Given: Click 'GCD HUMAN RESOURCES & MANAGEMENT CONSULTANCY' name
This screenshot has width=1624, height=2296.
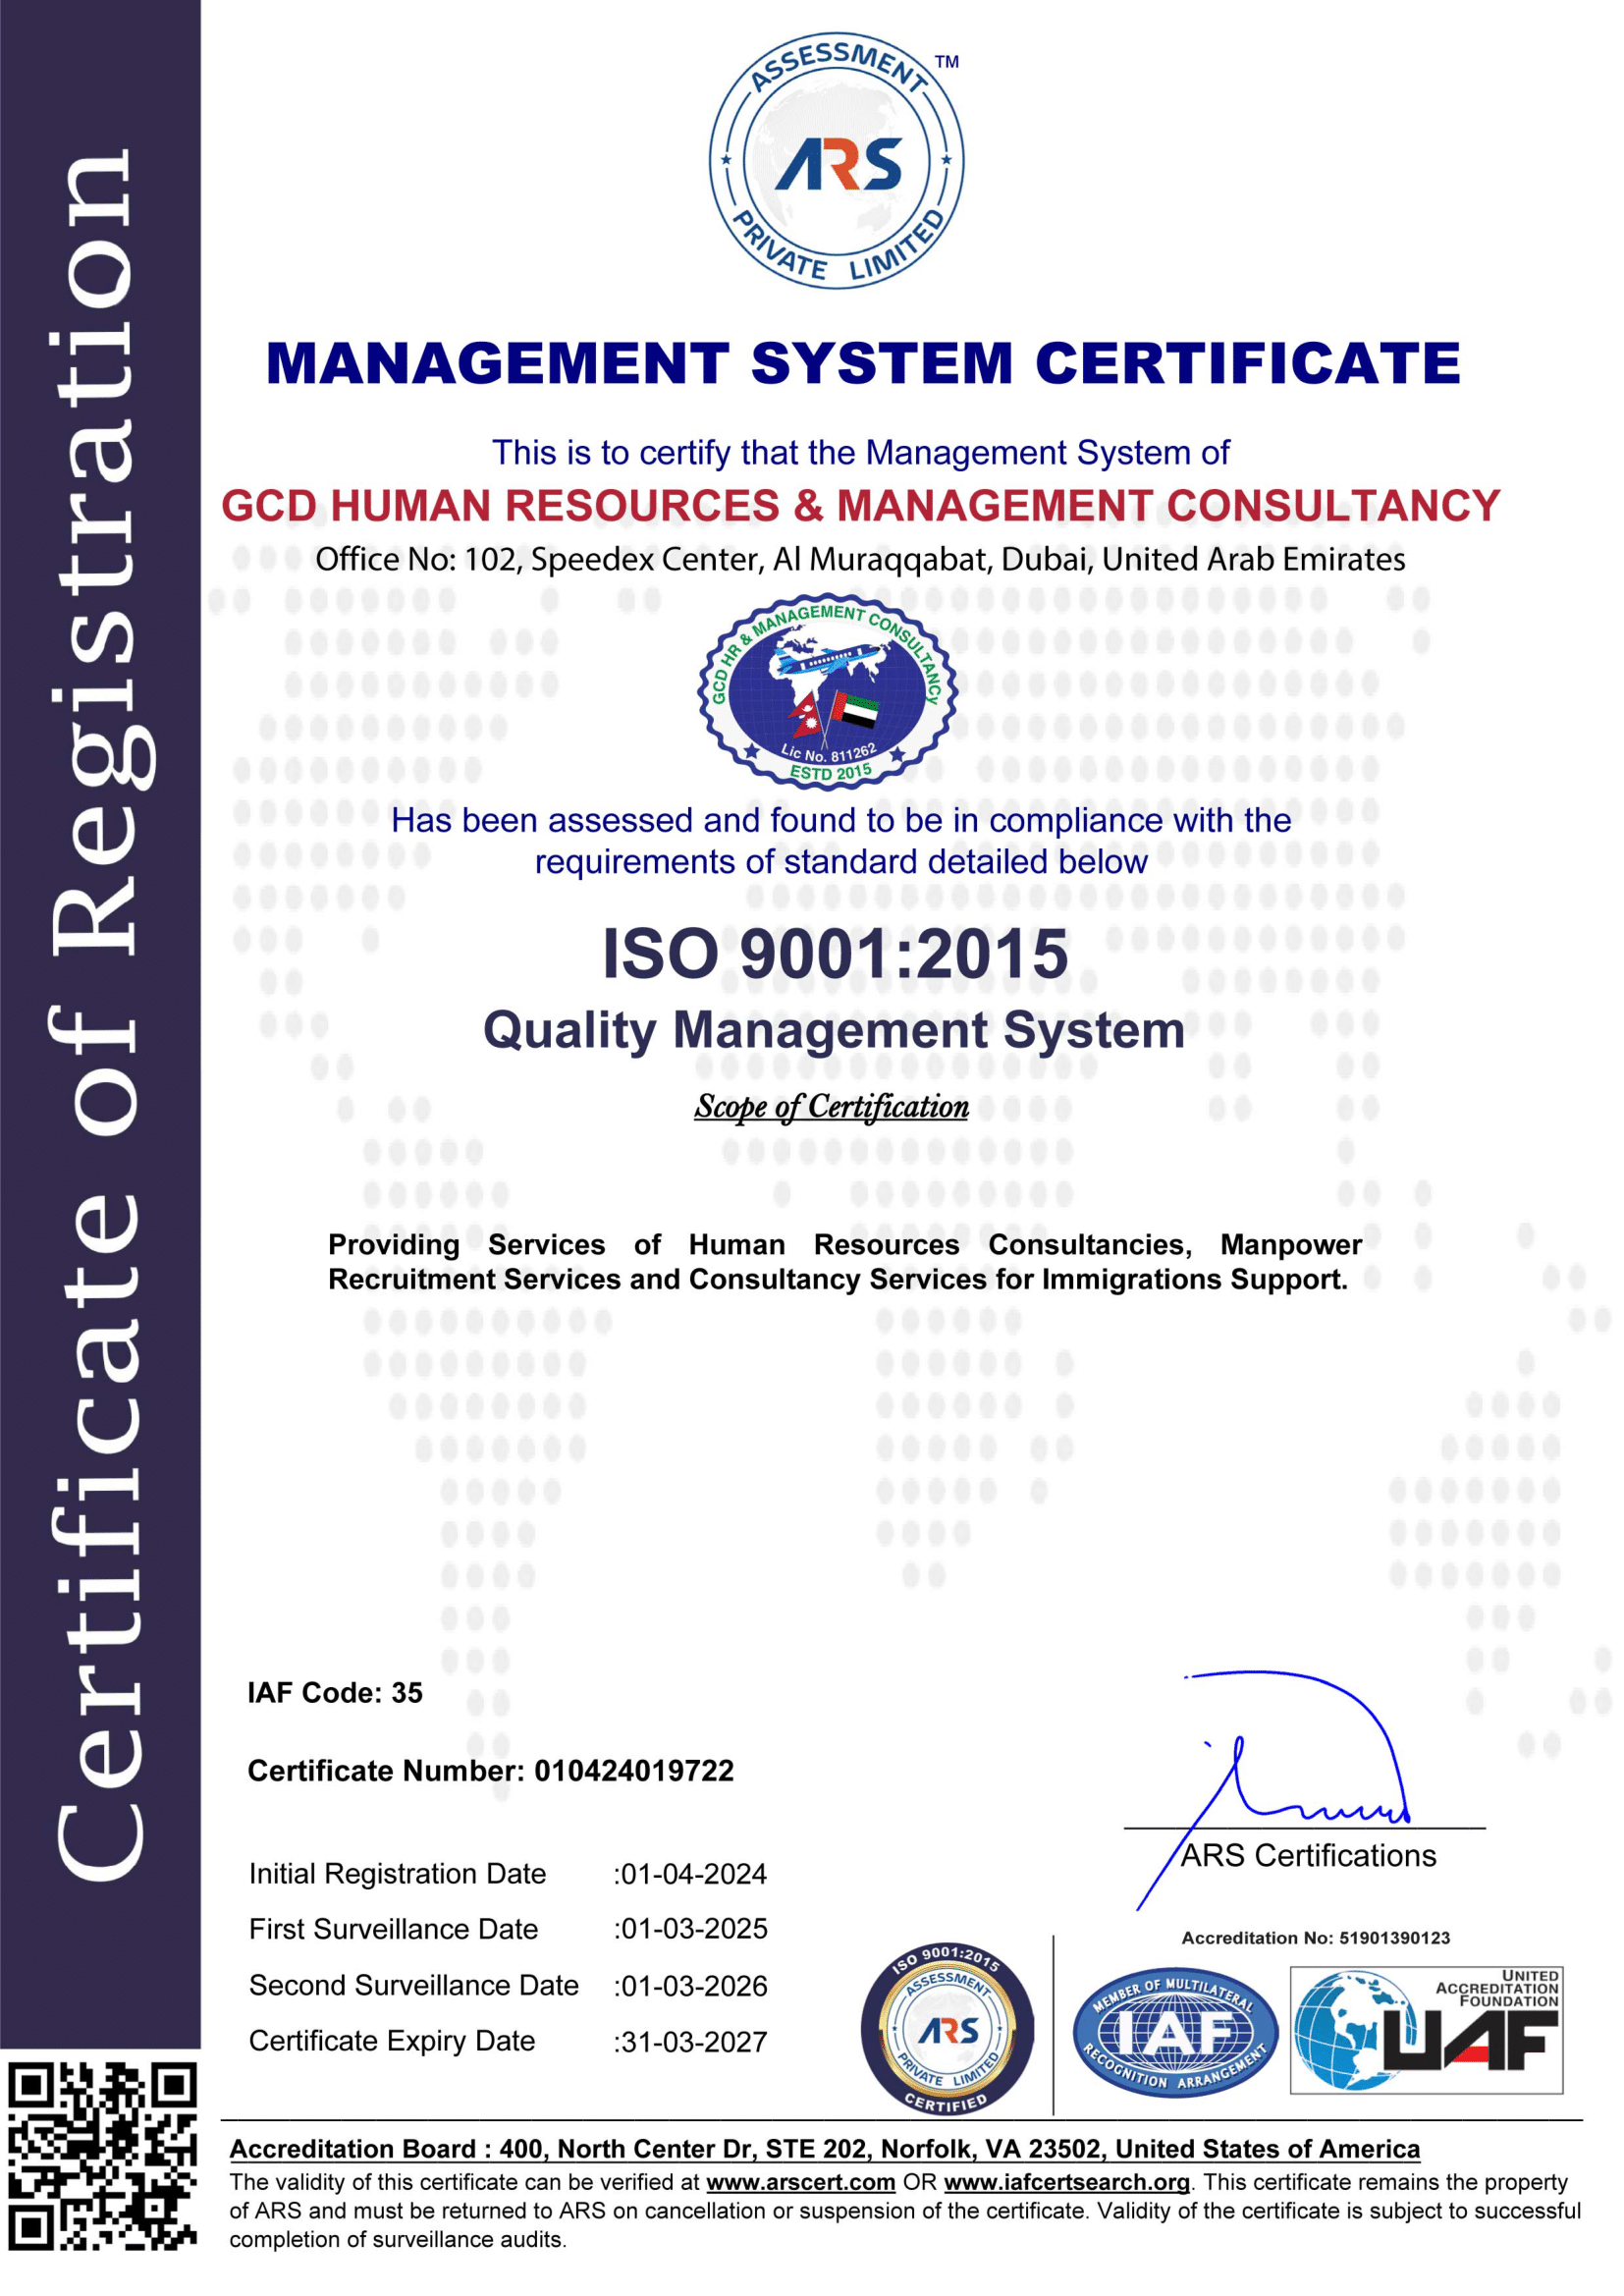Looking at the screenshot, I should pyautogui.click(x=860, y=505).
